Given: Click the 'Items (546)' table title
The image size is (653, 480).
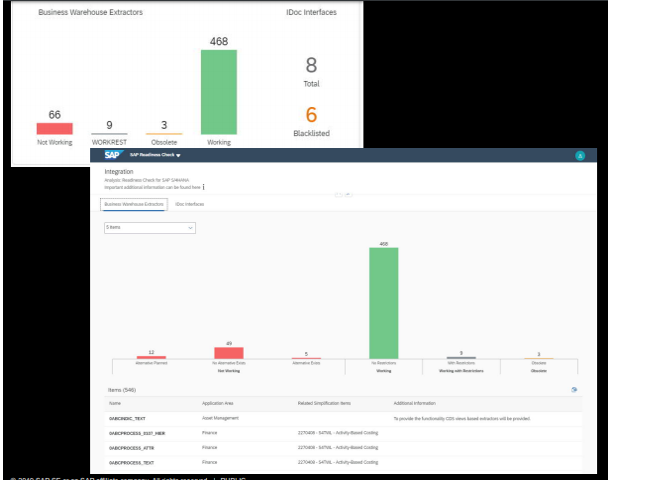Looking at the screenshot, I should pyautogui.click(x=122, y=390).
